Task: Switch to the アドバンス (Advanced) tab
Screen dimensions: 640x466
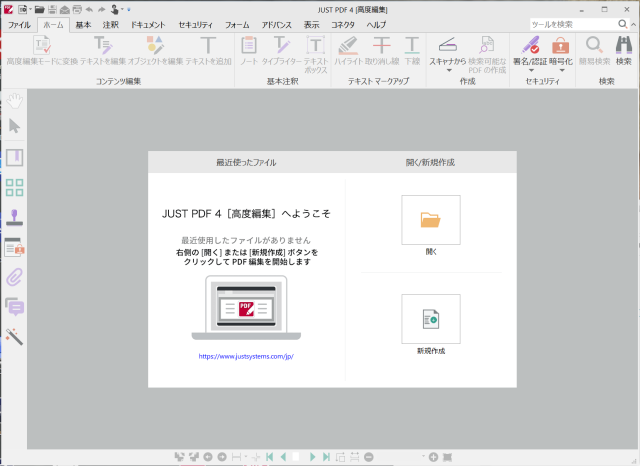Action: point(276,25)
